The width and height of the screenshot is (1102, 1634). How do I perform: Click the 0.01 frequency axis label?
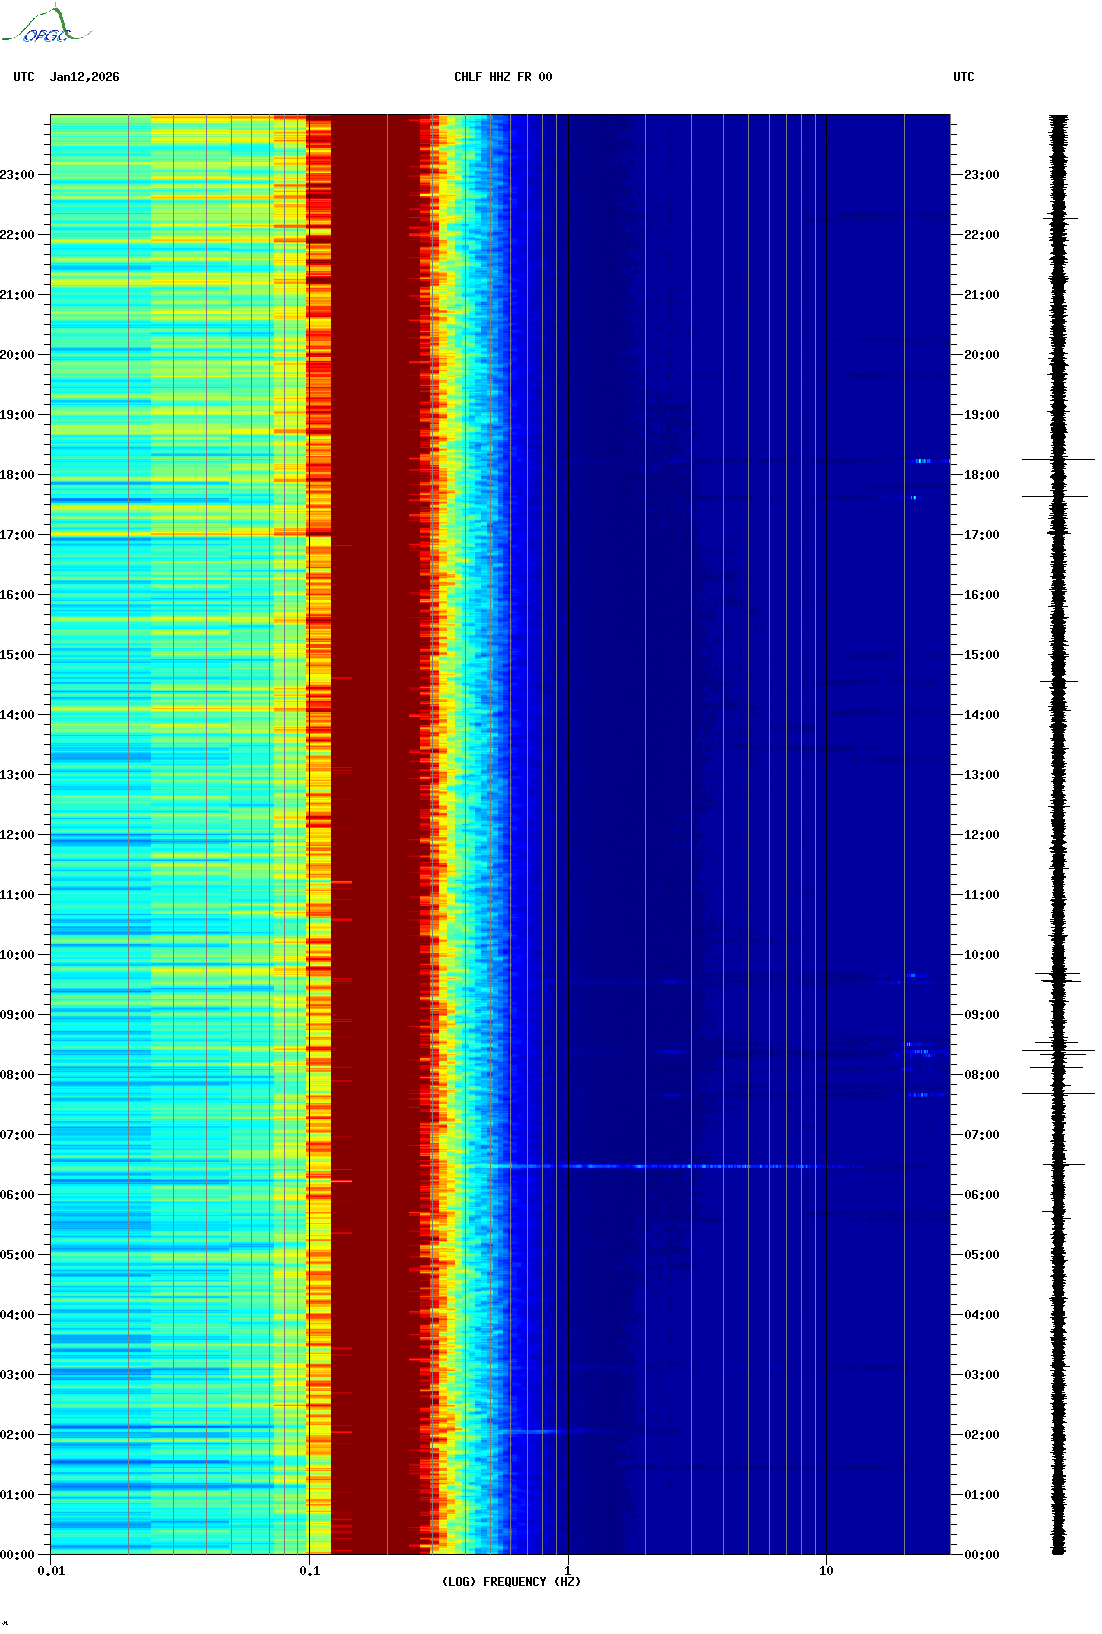(51, 1571)
